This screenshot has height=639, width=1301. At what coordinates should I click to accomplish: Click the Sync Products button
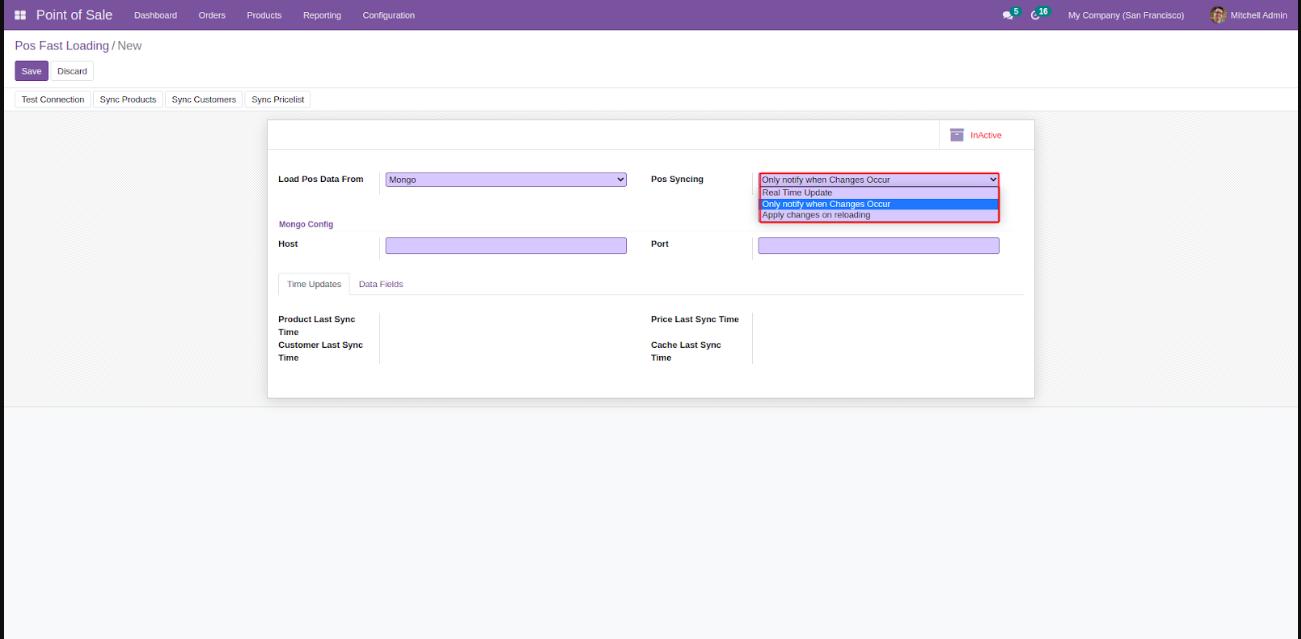pos(128,100)
